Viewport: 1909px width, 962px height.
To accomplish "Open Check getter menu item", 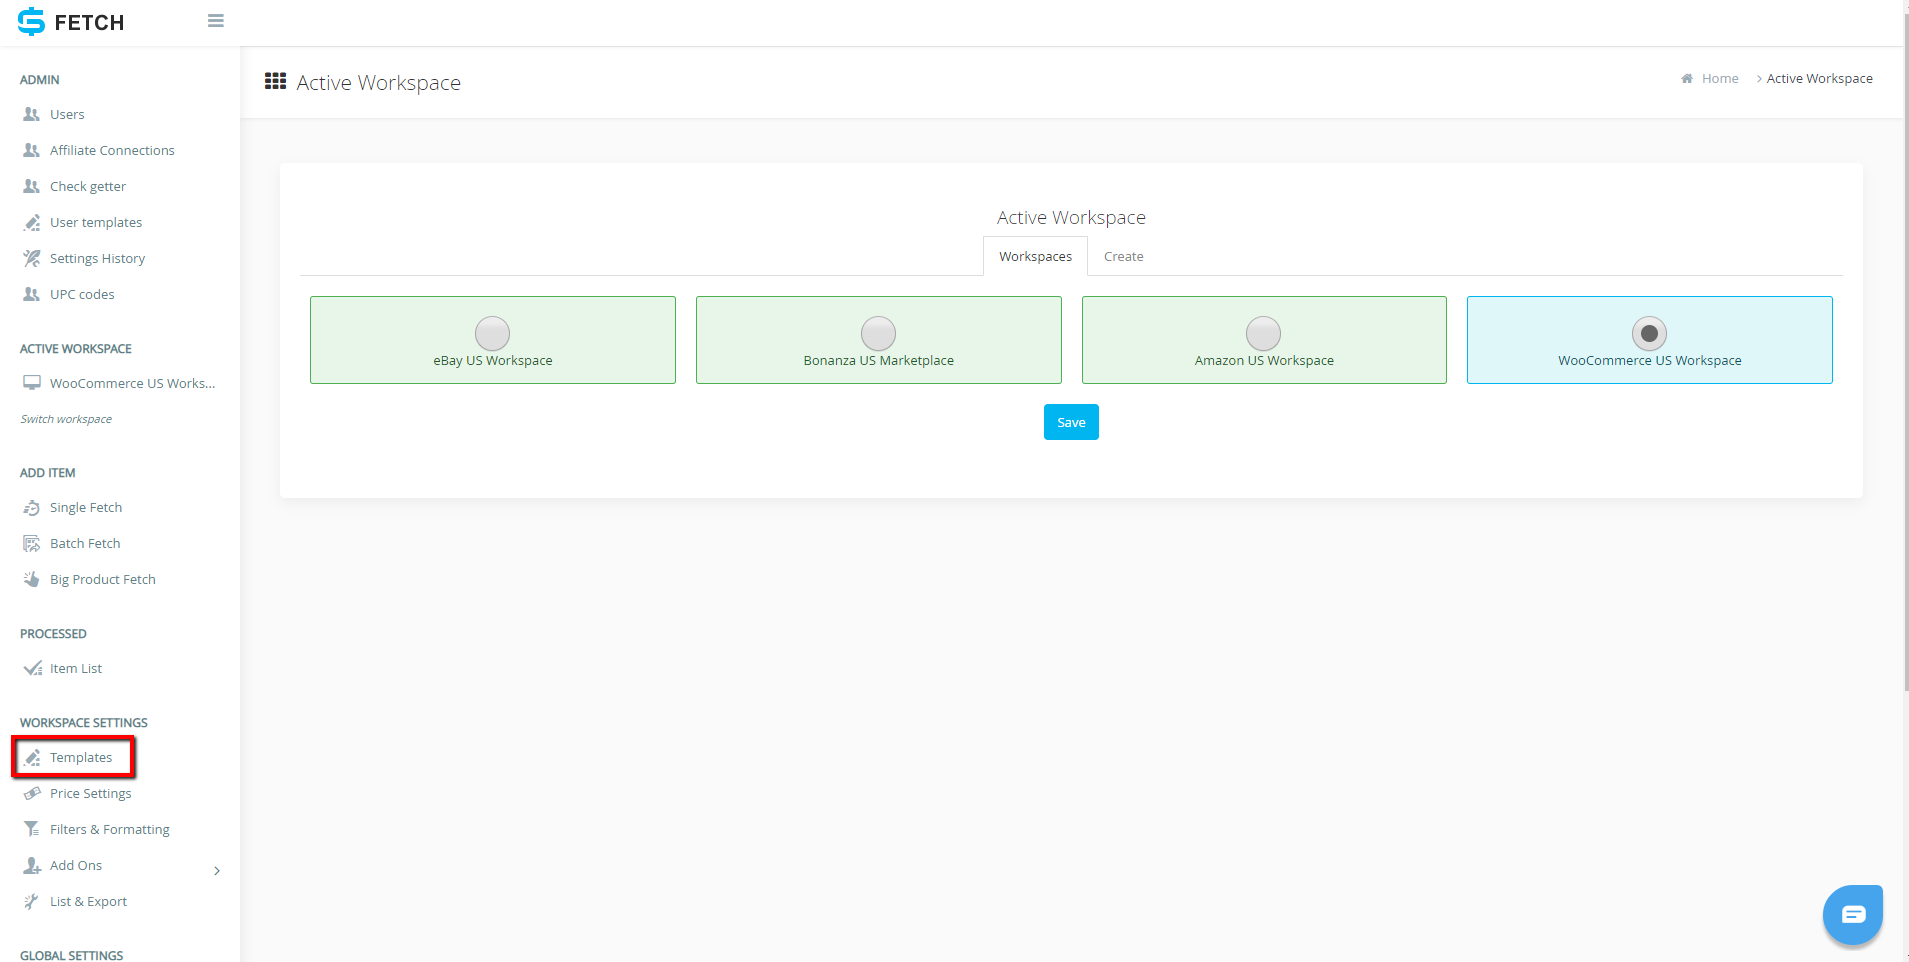I will click(88, 186).
